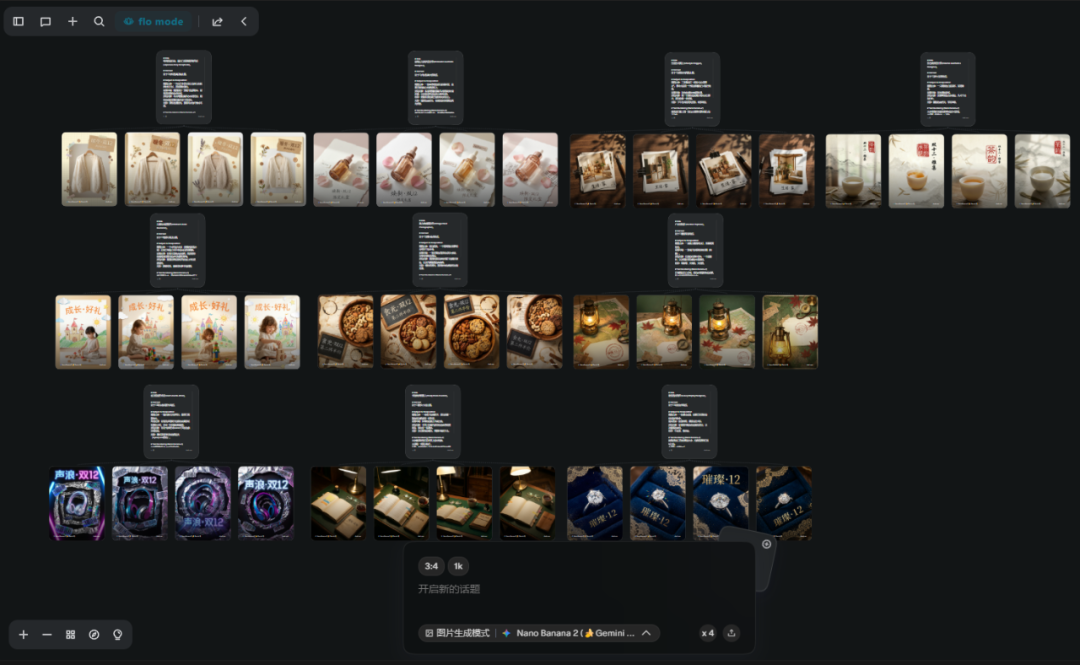Zoom out with the minus icon
This screenshot has width=1080, height=665.
point(47,635)
